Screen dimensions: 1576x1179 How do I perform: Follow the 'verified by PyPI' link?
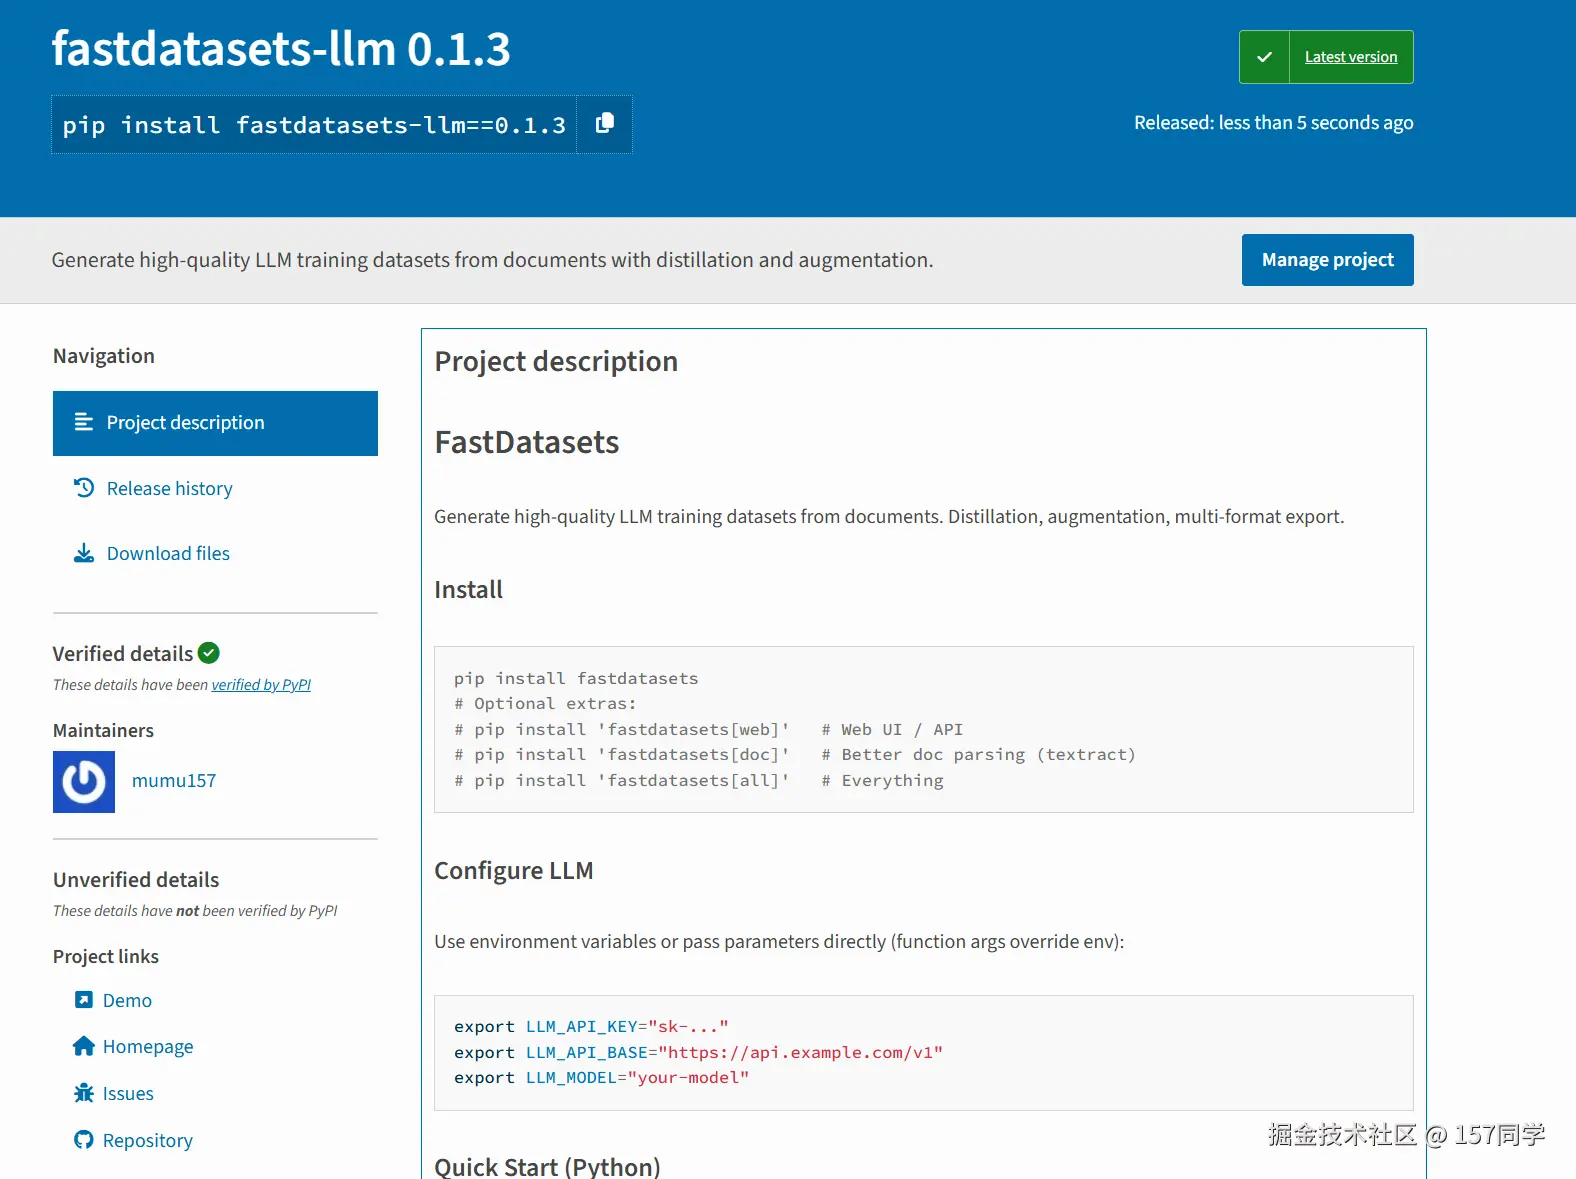point(261,685)
